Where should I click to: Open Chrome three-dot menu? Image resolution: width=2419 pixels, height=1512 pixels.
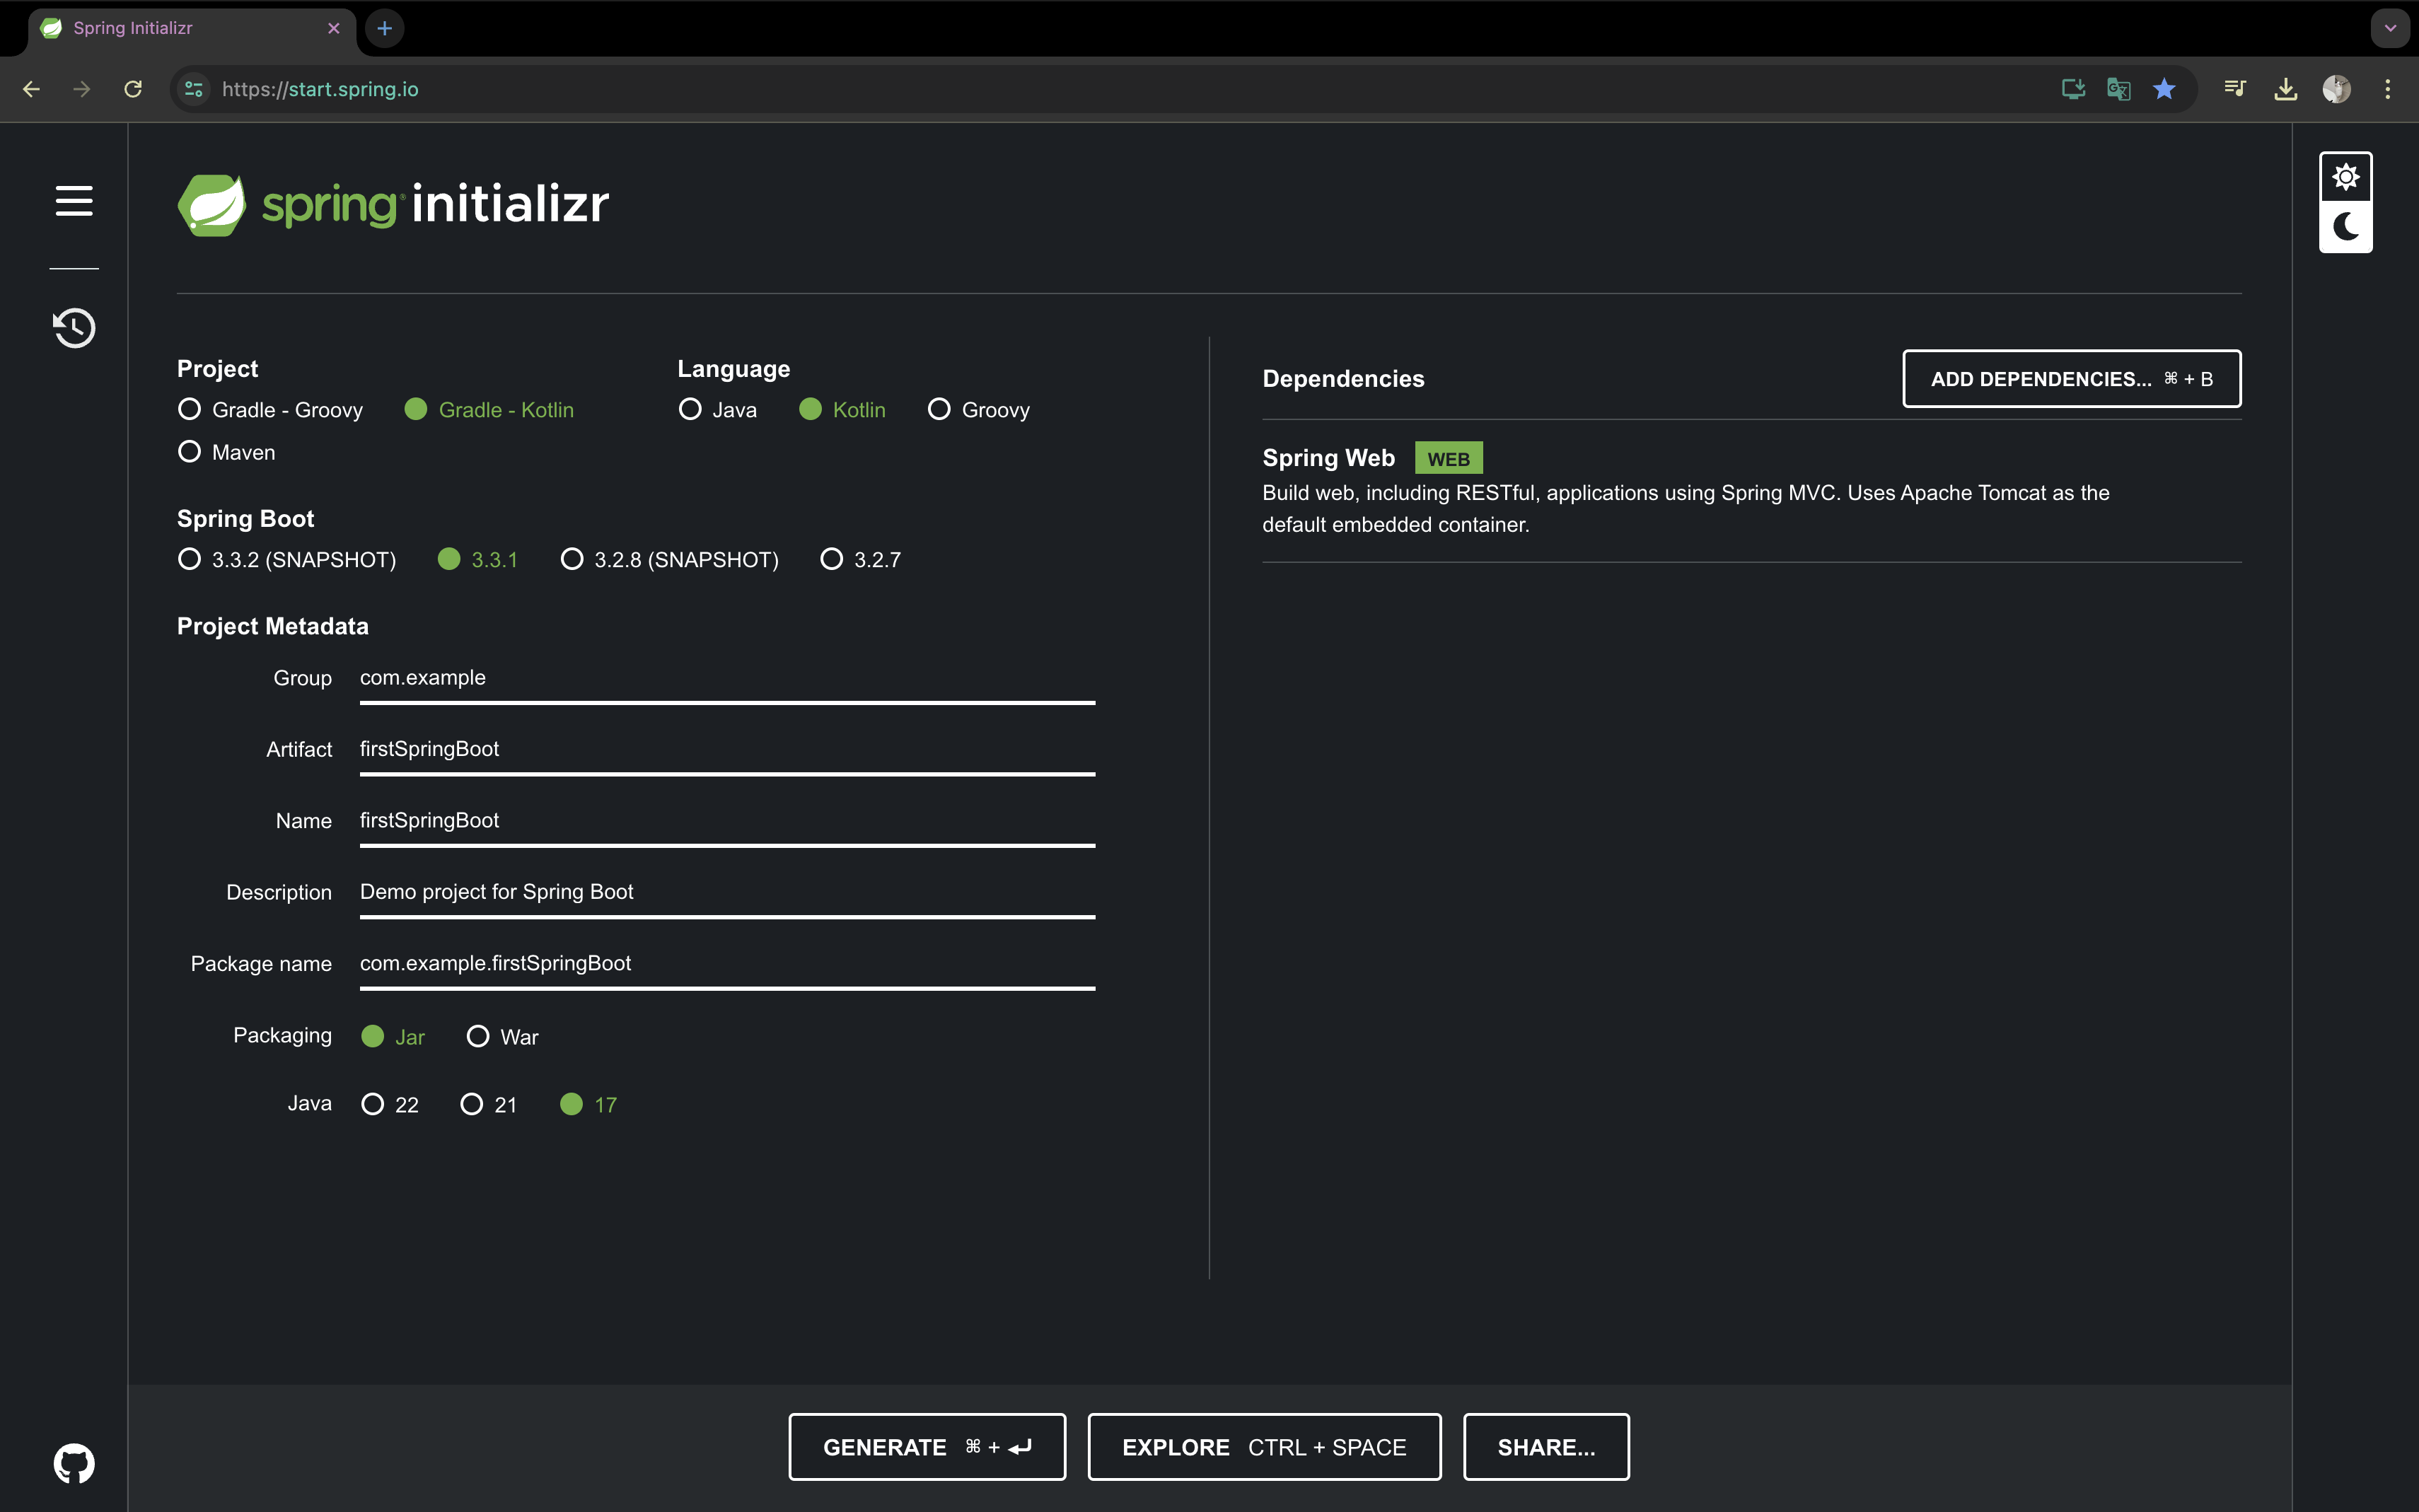point(2388,89)
